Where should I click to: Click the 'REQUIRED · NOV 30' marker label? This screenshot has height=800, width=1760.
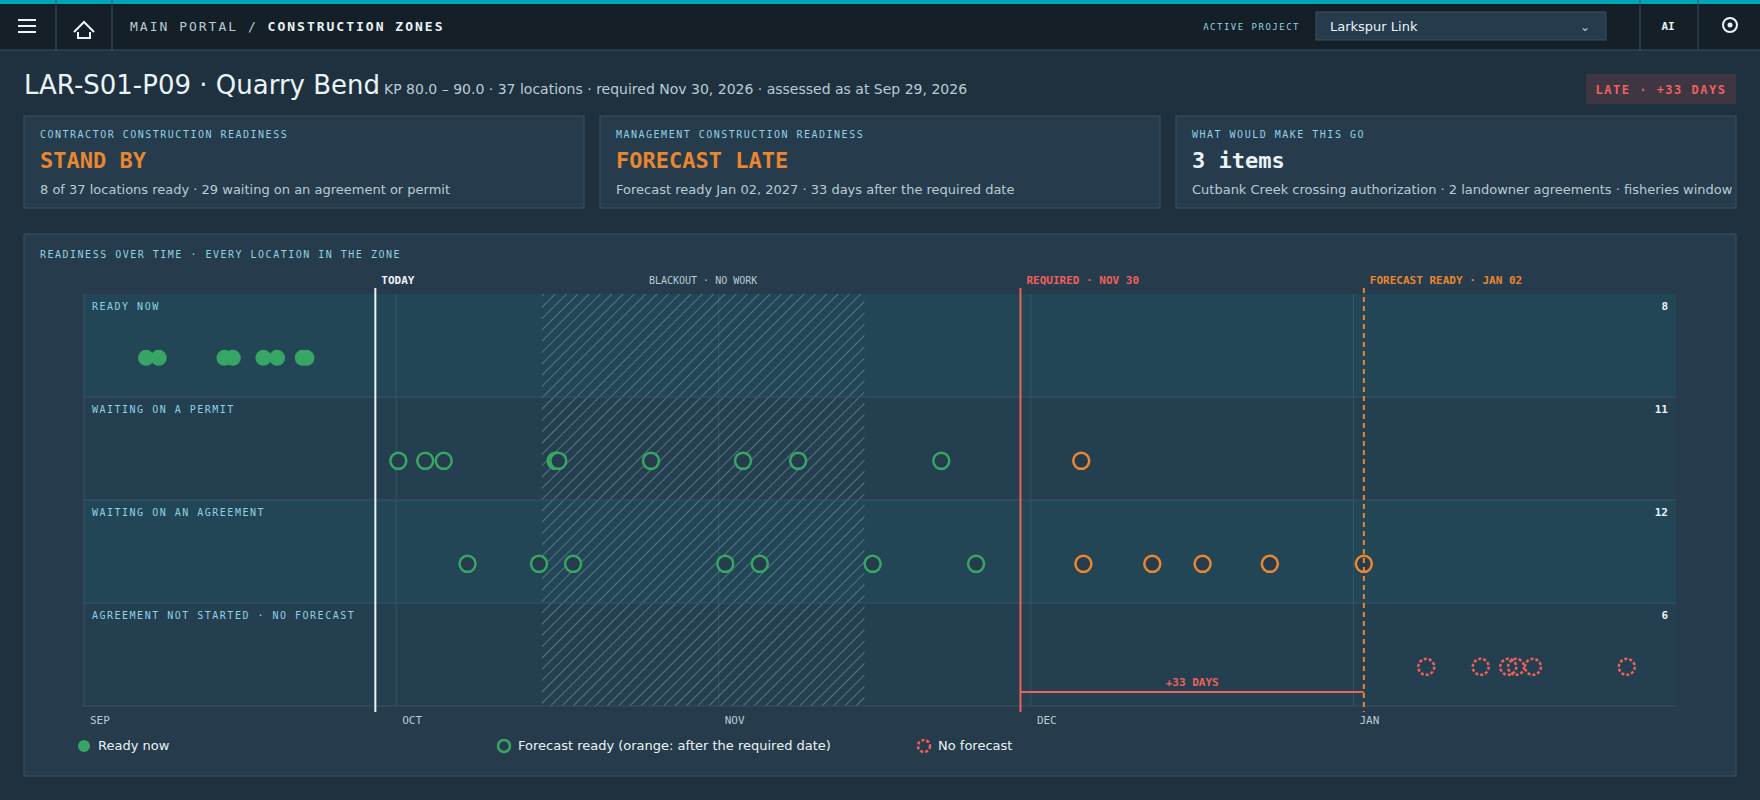pos(1083,281)
